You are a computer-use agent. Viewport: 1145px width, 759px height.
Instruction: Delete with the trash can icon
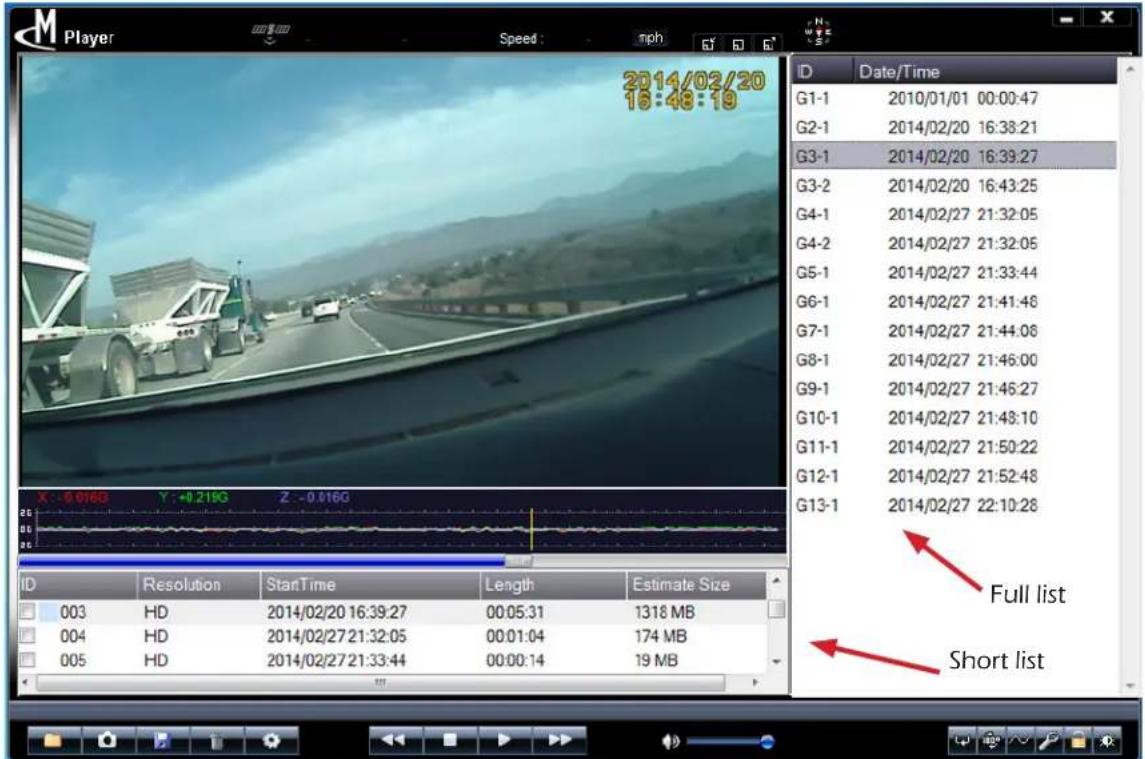click(x=216, y=741)
